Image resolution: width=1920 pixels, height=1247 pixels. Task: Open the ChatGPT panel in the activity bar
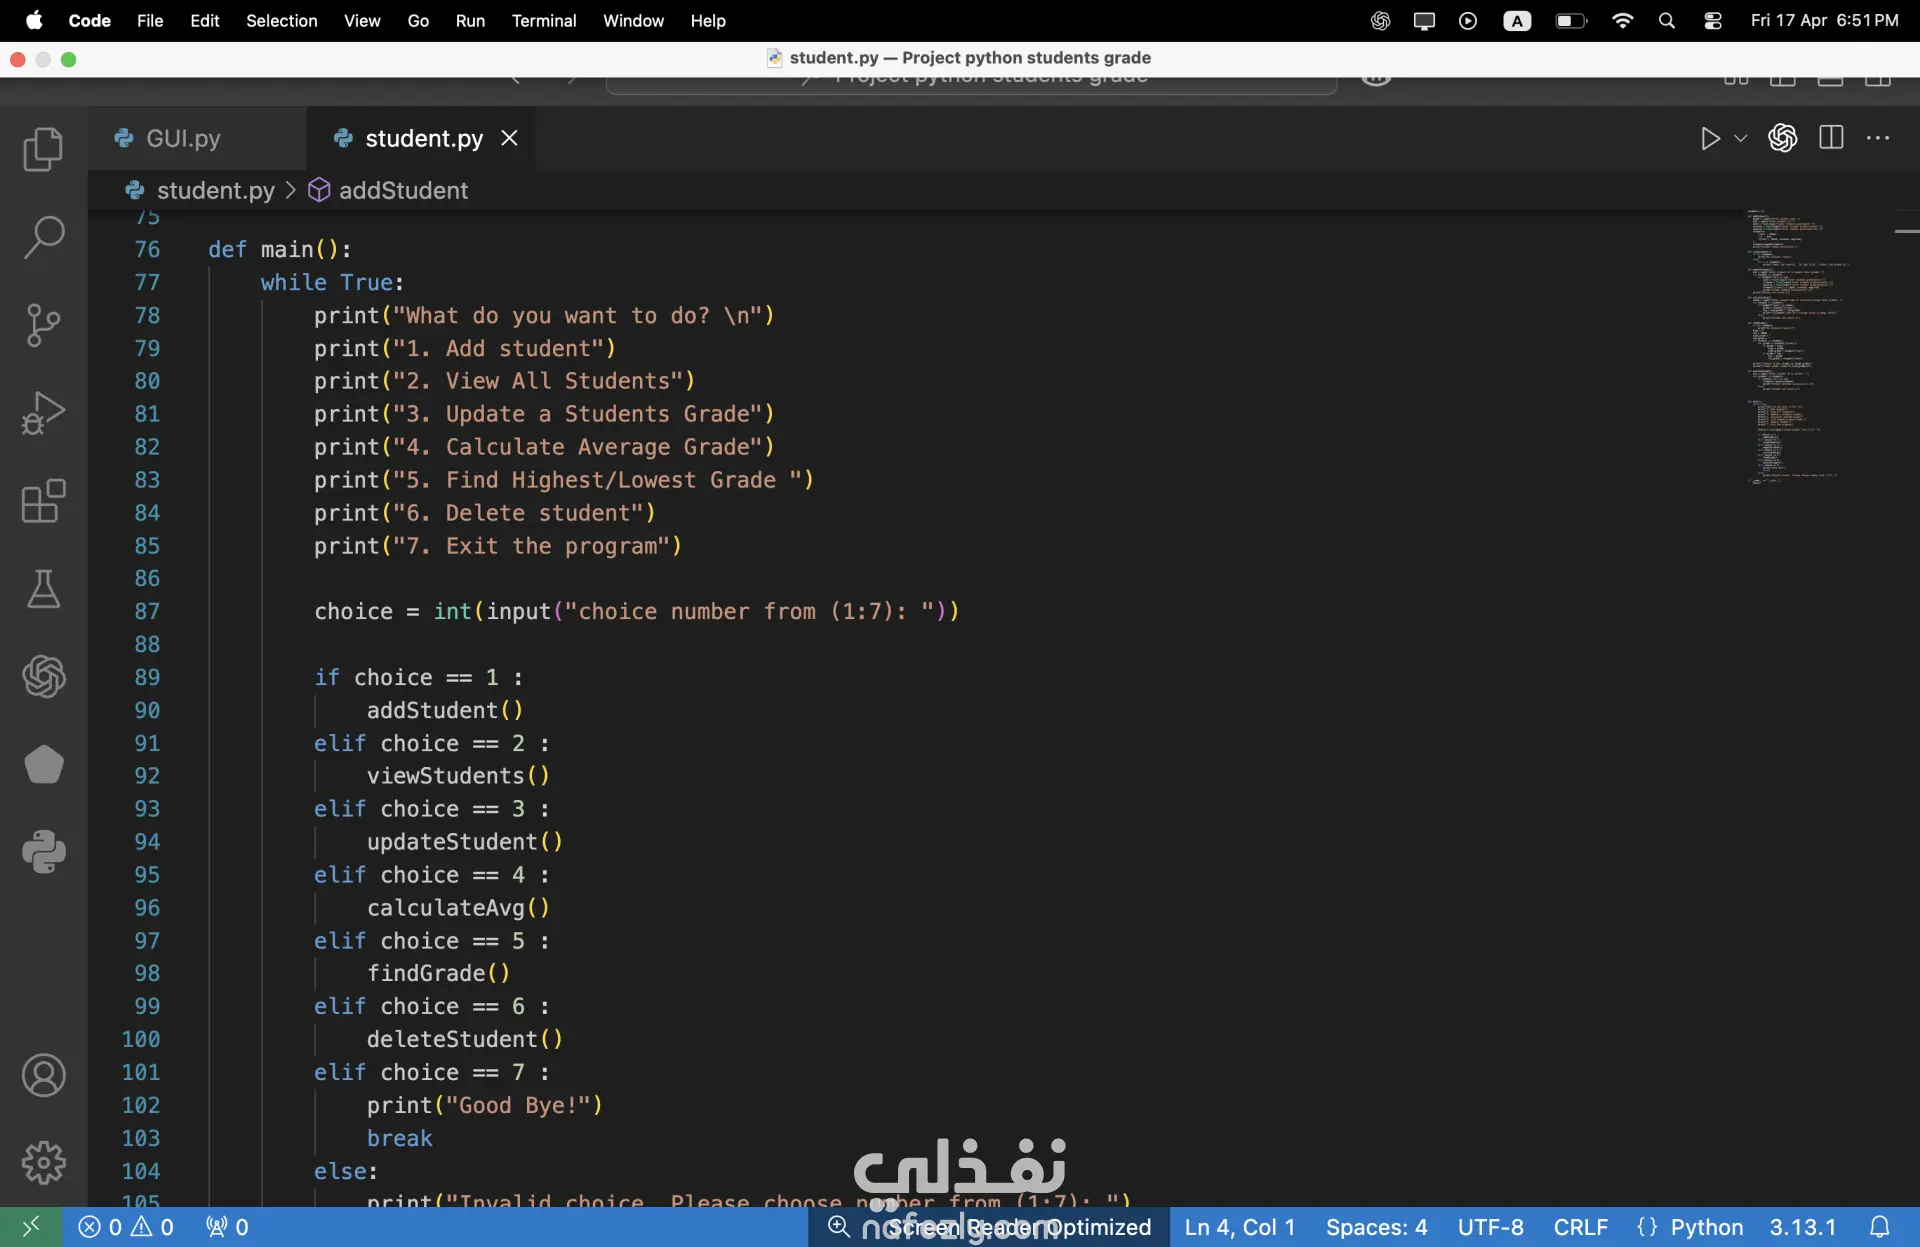point(43,677)
